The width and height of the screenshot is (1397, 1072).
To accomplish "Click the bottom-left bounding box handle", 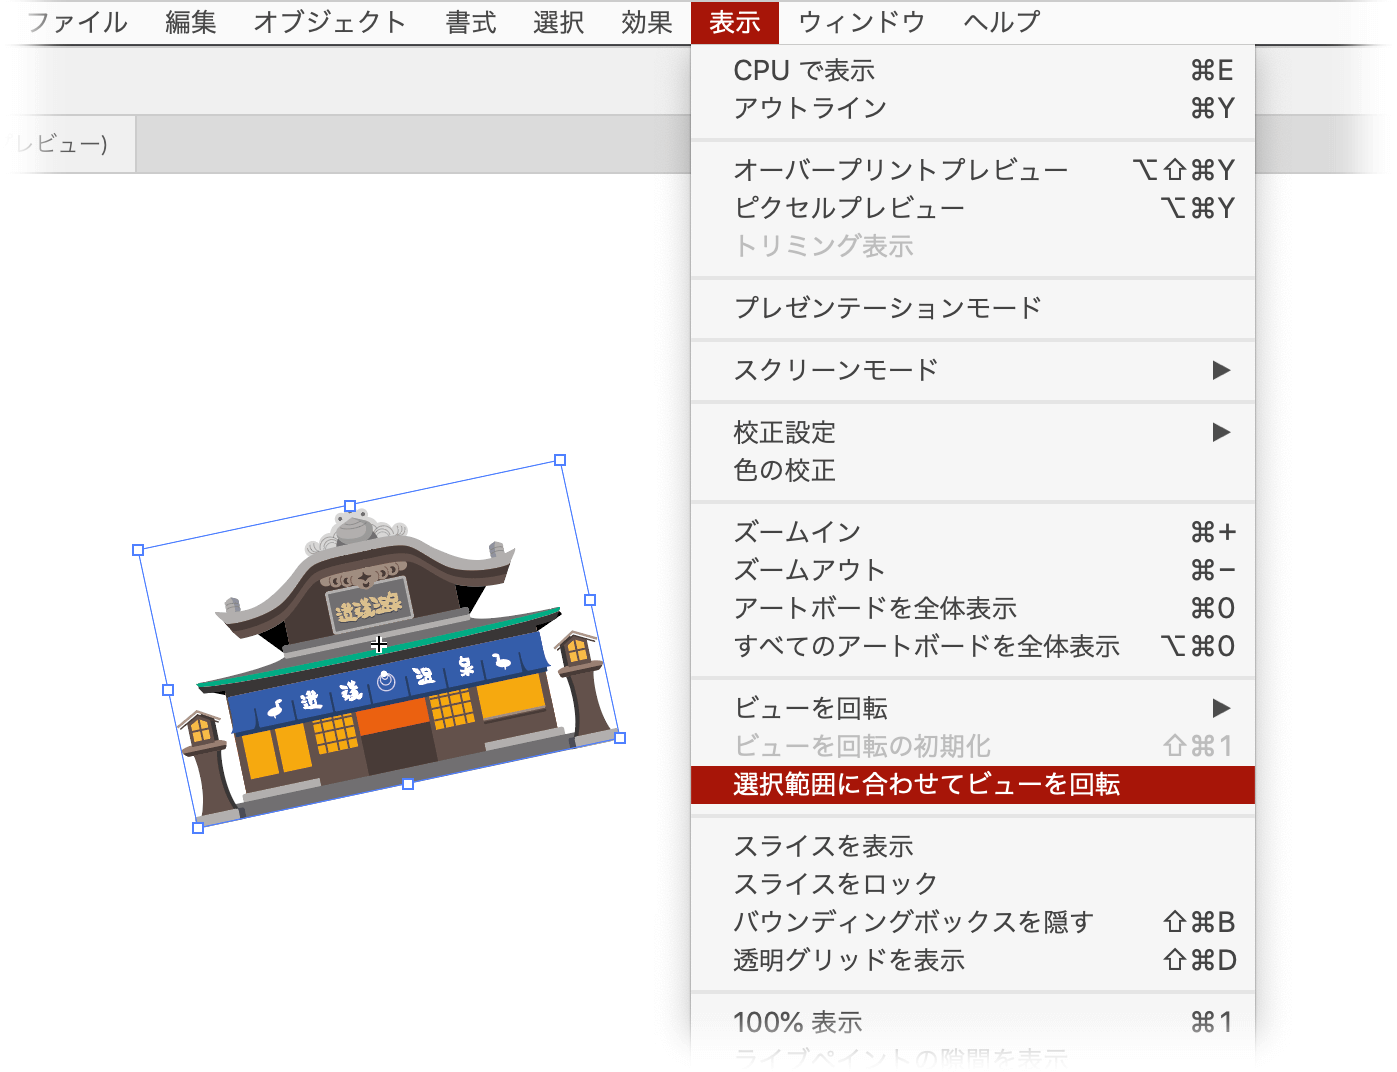I will pos(198,828).
